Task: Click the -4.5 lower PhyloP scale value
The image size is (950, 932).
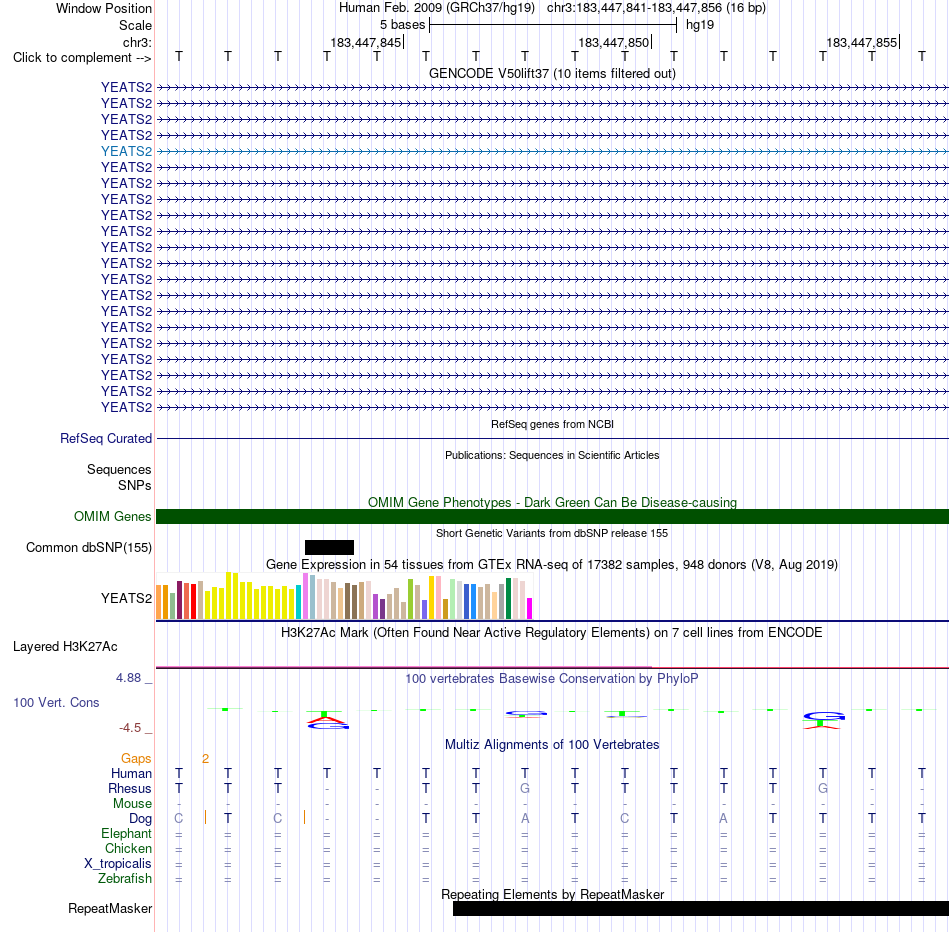Action: tap(130, 728)
